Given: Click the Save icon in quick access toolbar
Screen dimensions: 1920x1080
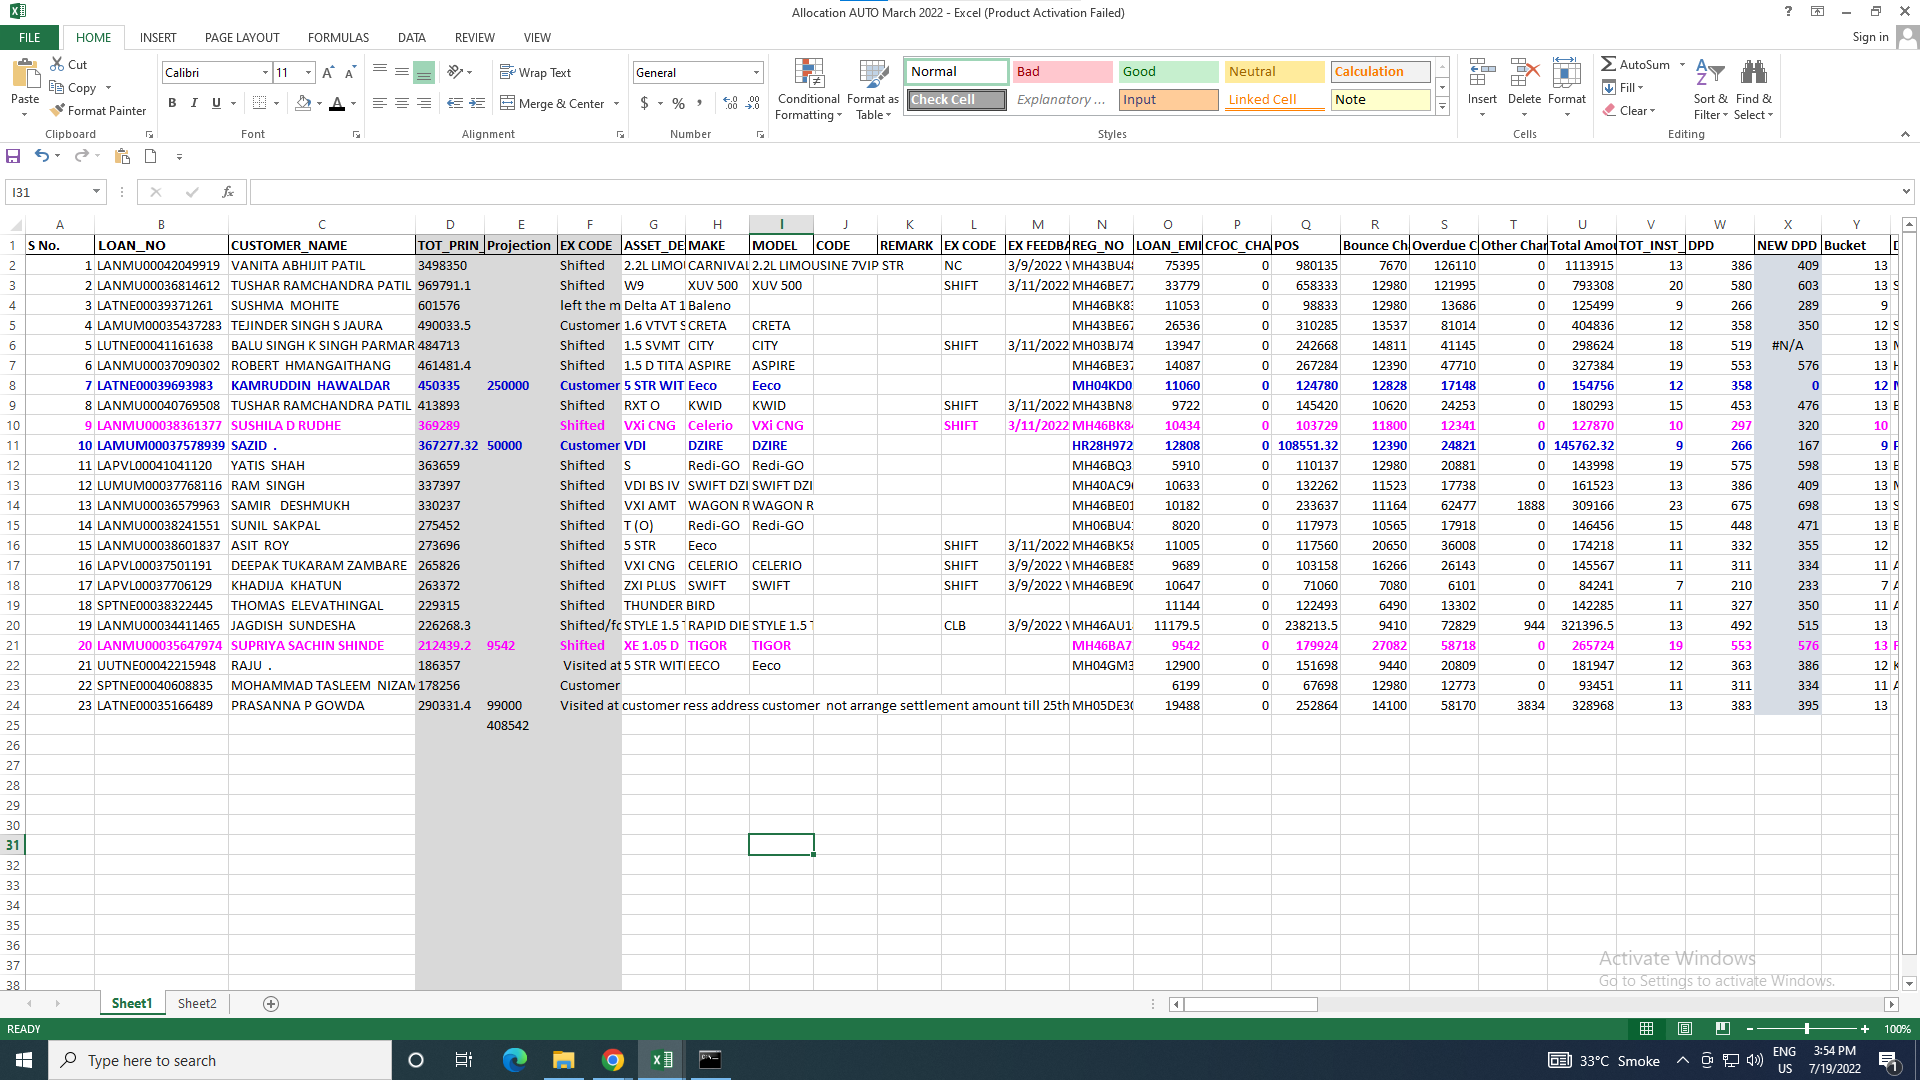Looking at the screenshot, I should pyautogui.click(x=13, y=156).
